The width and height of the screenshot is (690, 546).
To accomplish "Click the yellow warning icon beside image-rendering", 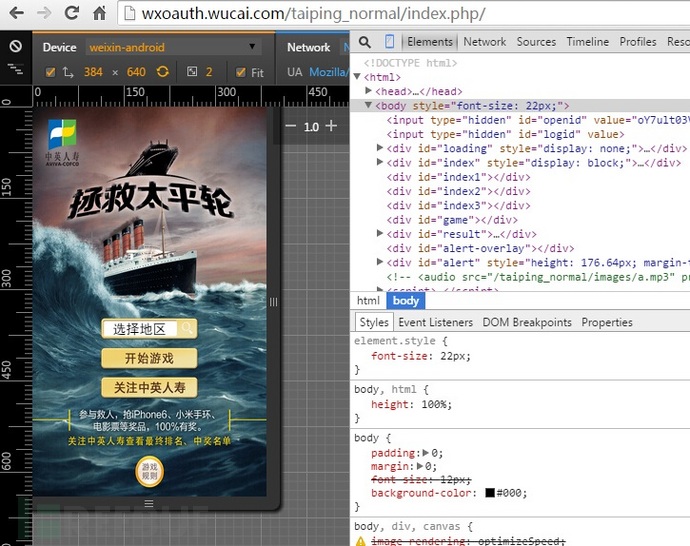I will click(360, 542).
